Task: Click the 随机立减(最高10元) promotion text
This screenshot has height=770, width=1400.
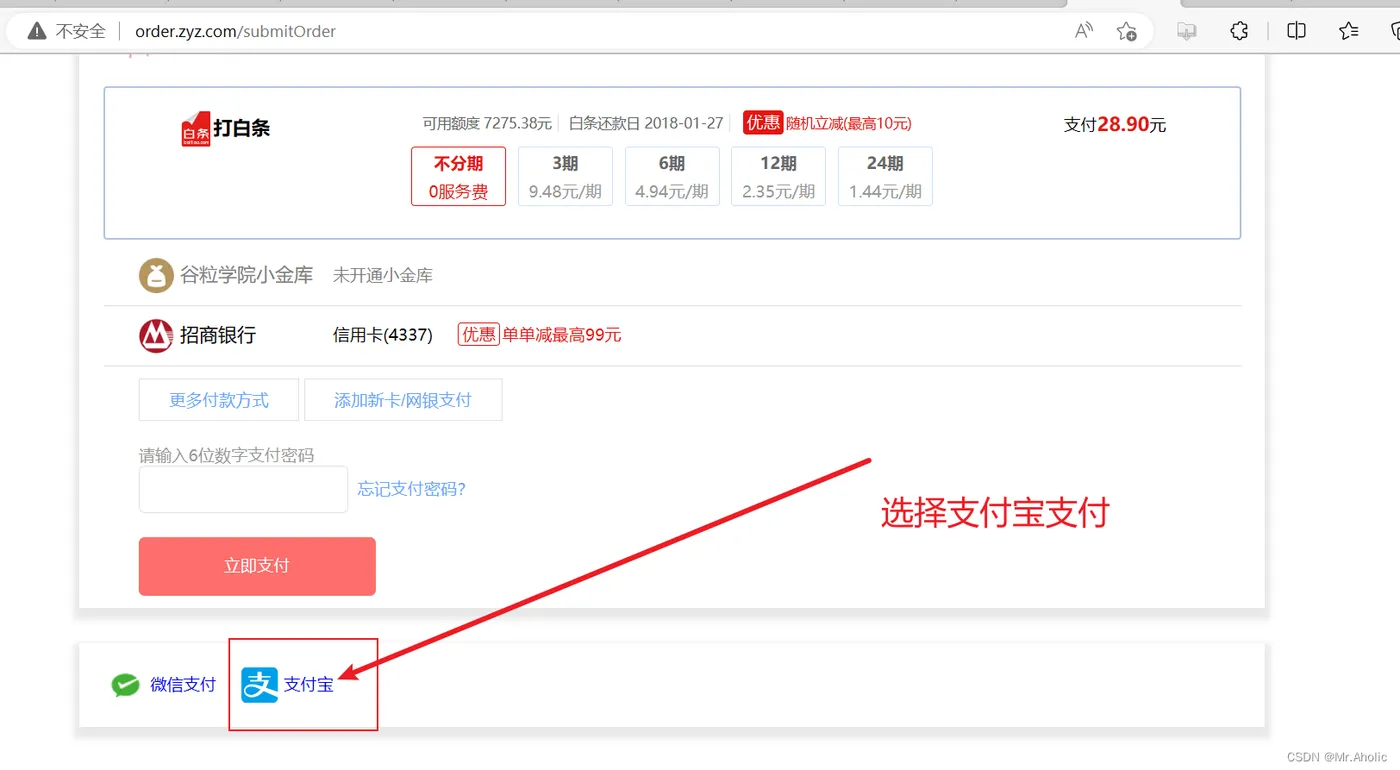Action: pyautogui.click(x=849, y=124)
